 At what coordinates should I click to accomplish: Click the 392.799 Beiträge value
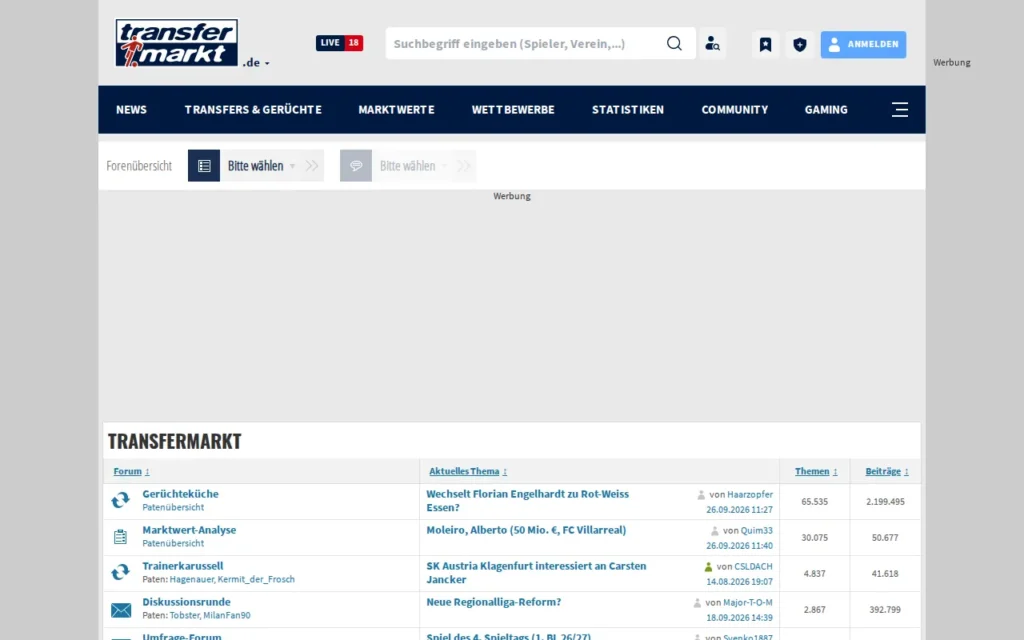pos(885,609)
